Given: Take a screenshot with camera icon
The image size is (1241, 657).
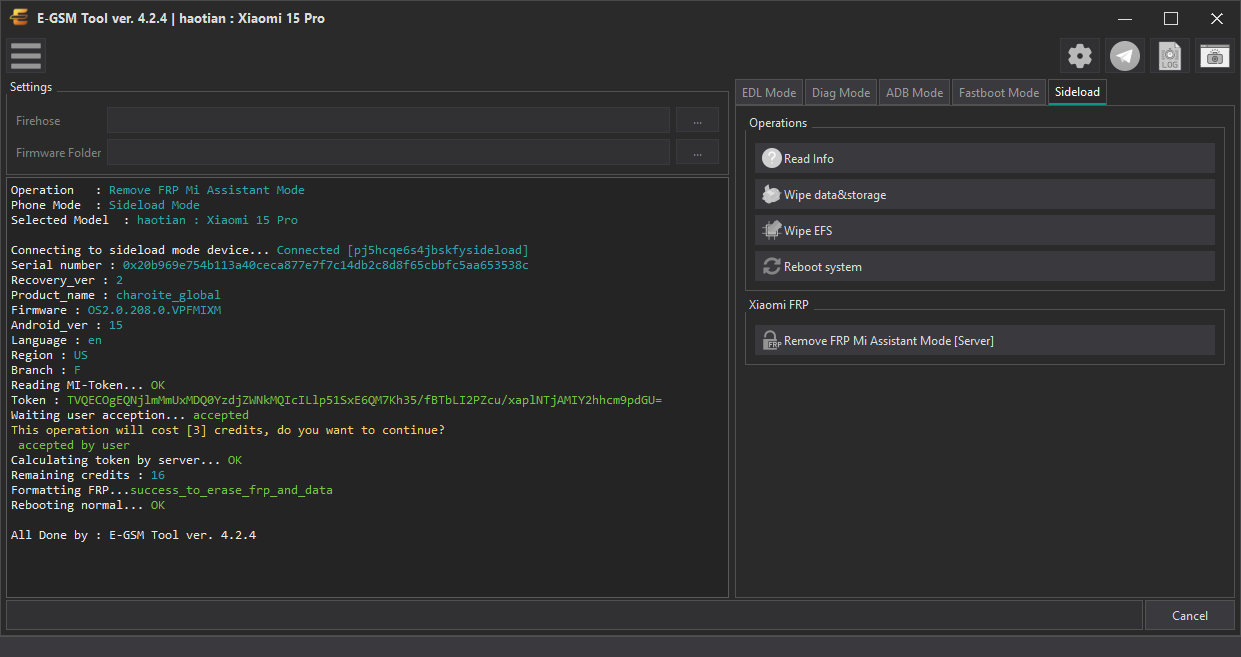Looking at the screenshot, I should (x=1215, y=56).
